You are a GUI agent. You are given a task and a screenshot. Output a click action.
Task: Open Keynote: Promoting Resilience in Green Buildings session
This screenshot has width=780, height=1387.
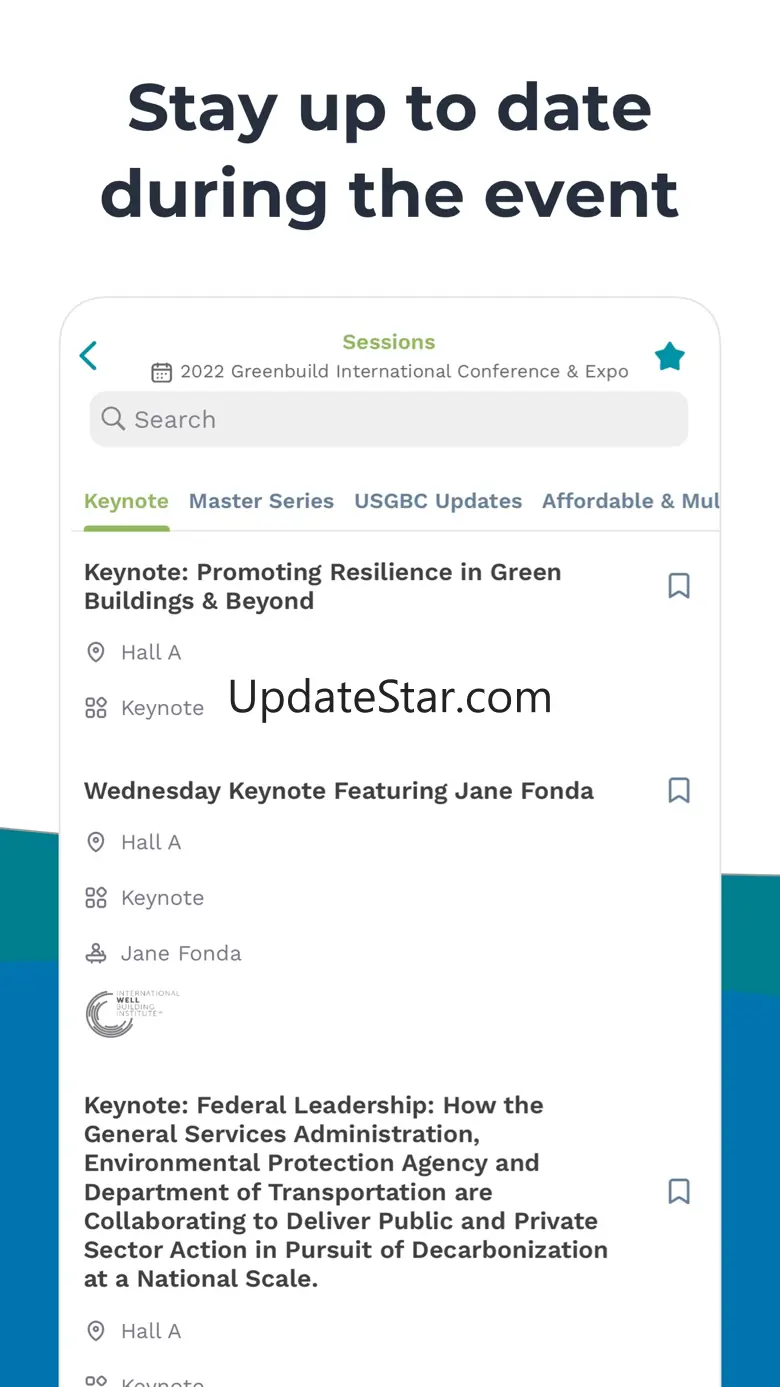tap(322, 587)
